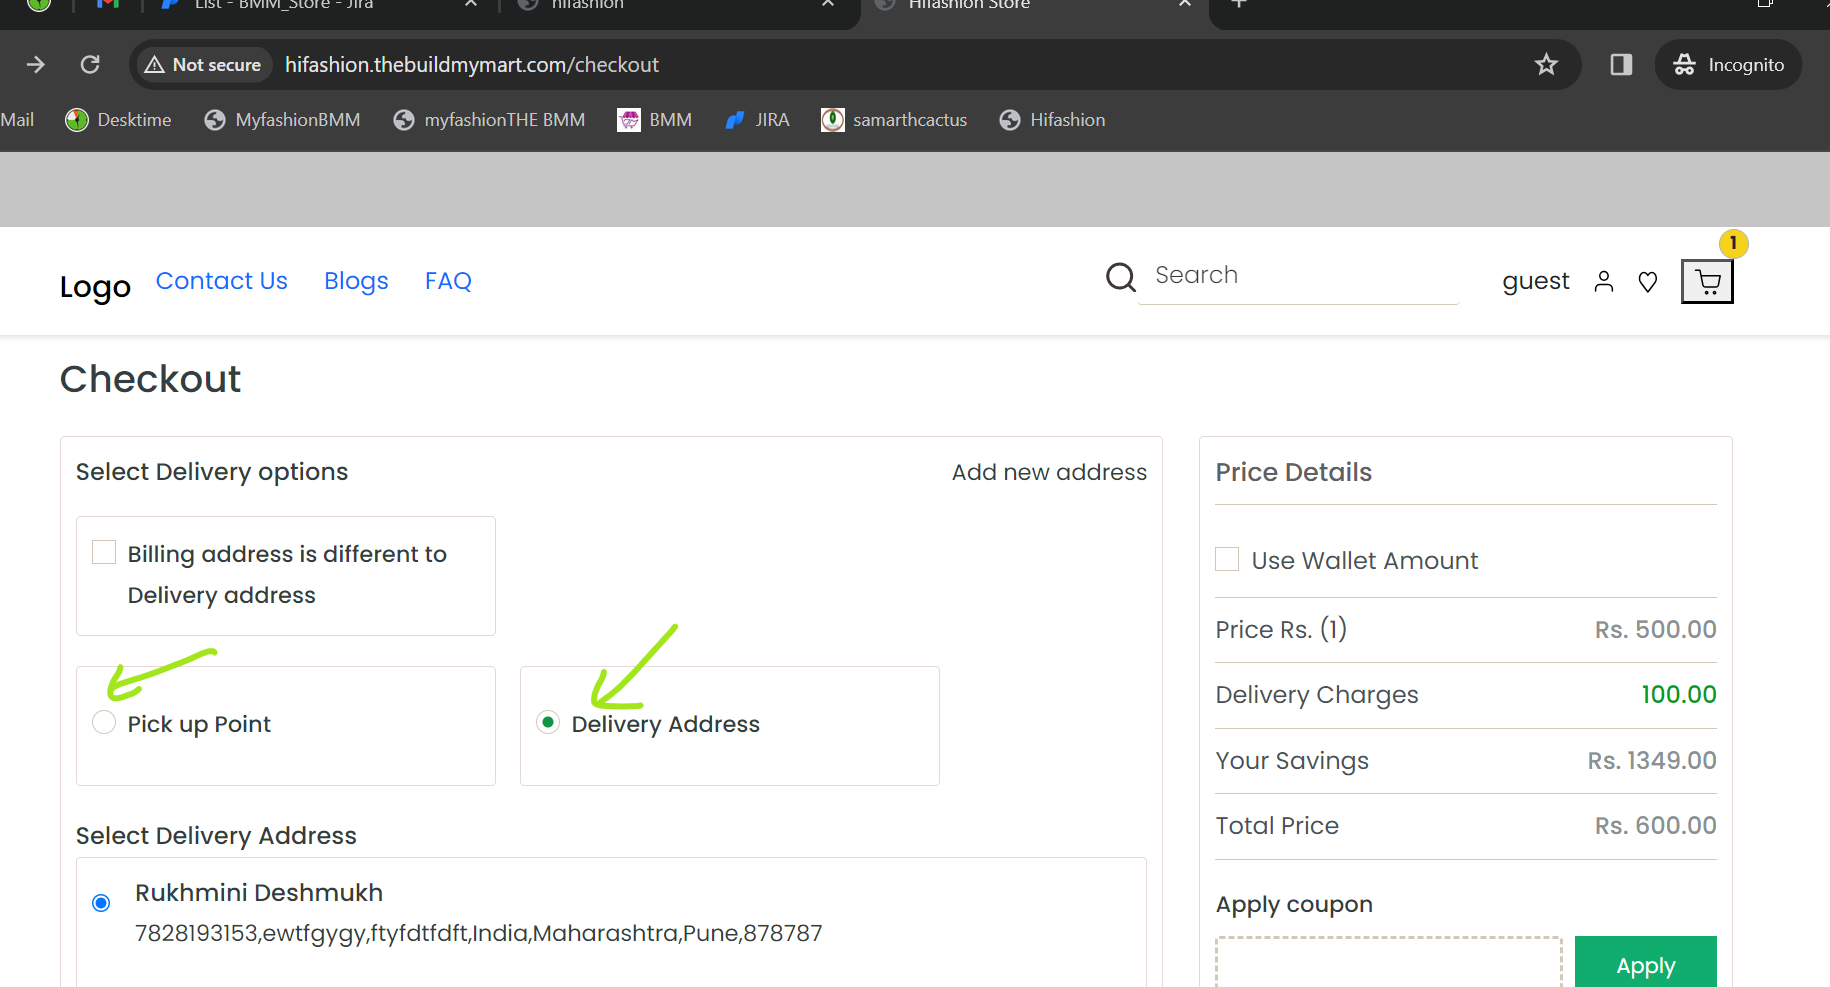Screen dimensions: 1830x987
Task: Open the Mail bookmark
Action: 17,120
